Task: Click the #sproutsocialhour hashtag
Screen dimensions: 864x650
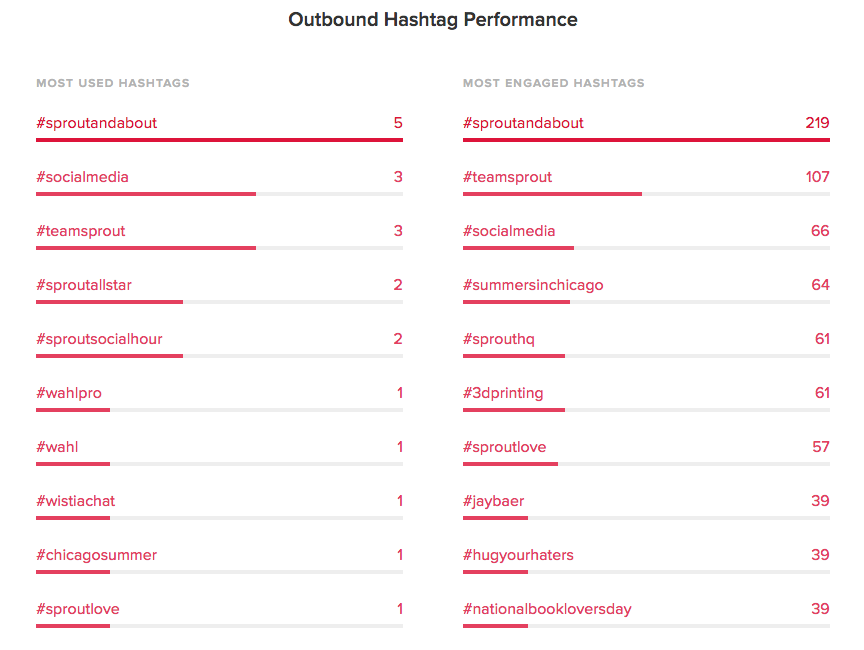Action: (x=99, y=339)
